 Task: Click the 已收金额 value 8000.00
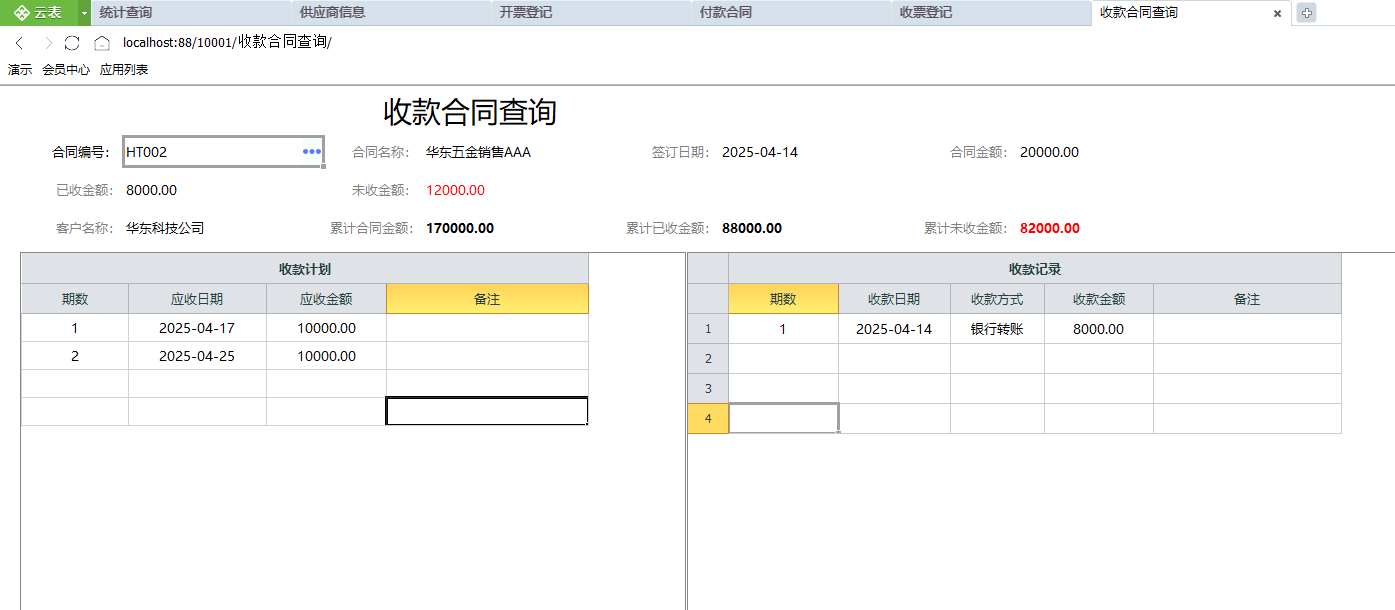[x=151, y=190]
